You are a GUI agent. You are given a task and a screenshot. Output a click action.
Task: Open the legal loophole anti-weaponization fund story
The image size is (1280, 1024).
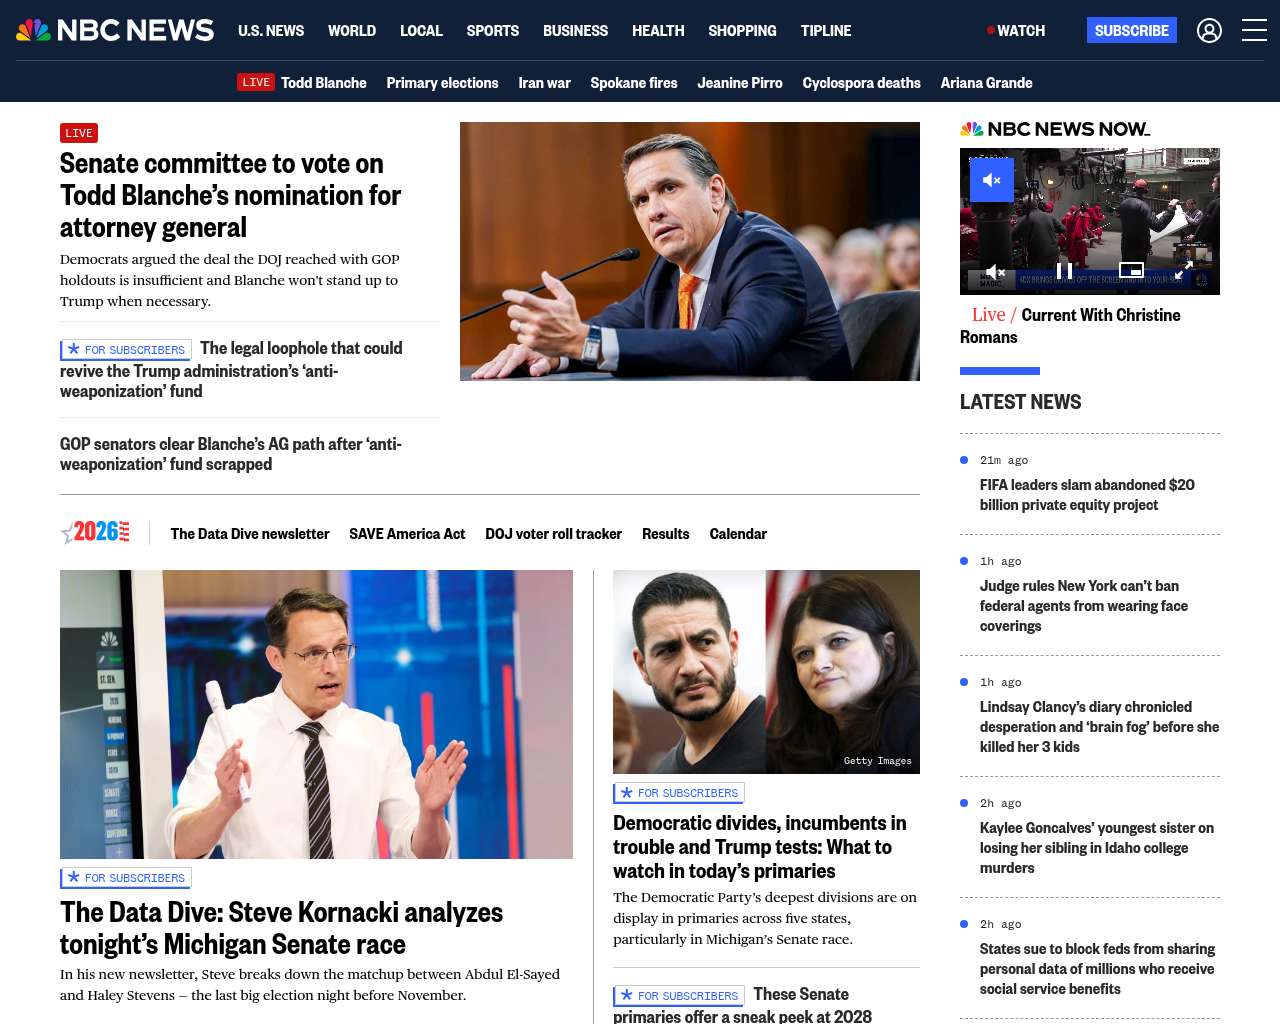231,370
